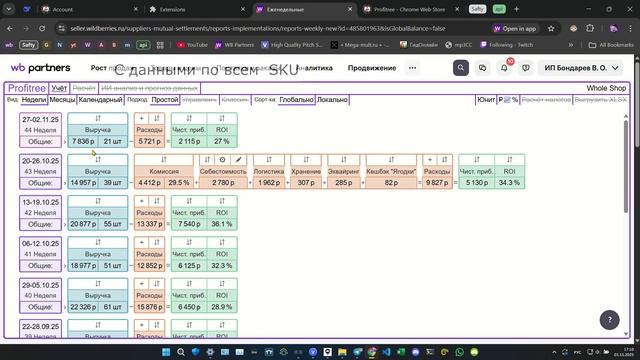
Task: Sort by Кешбэк "Ягодки" column
Action: [391, 160]
